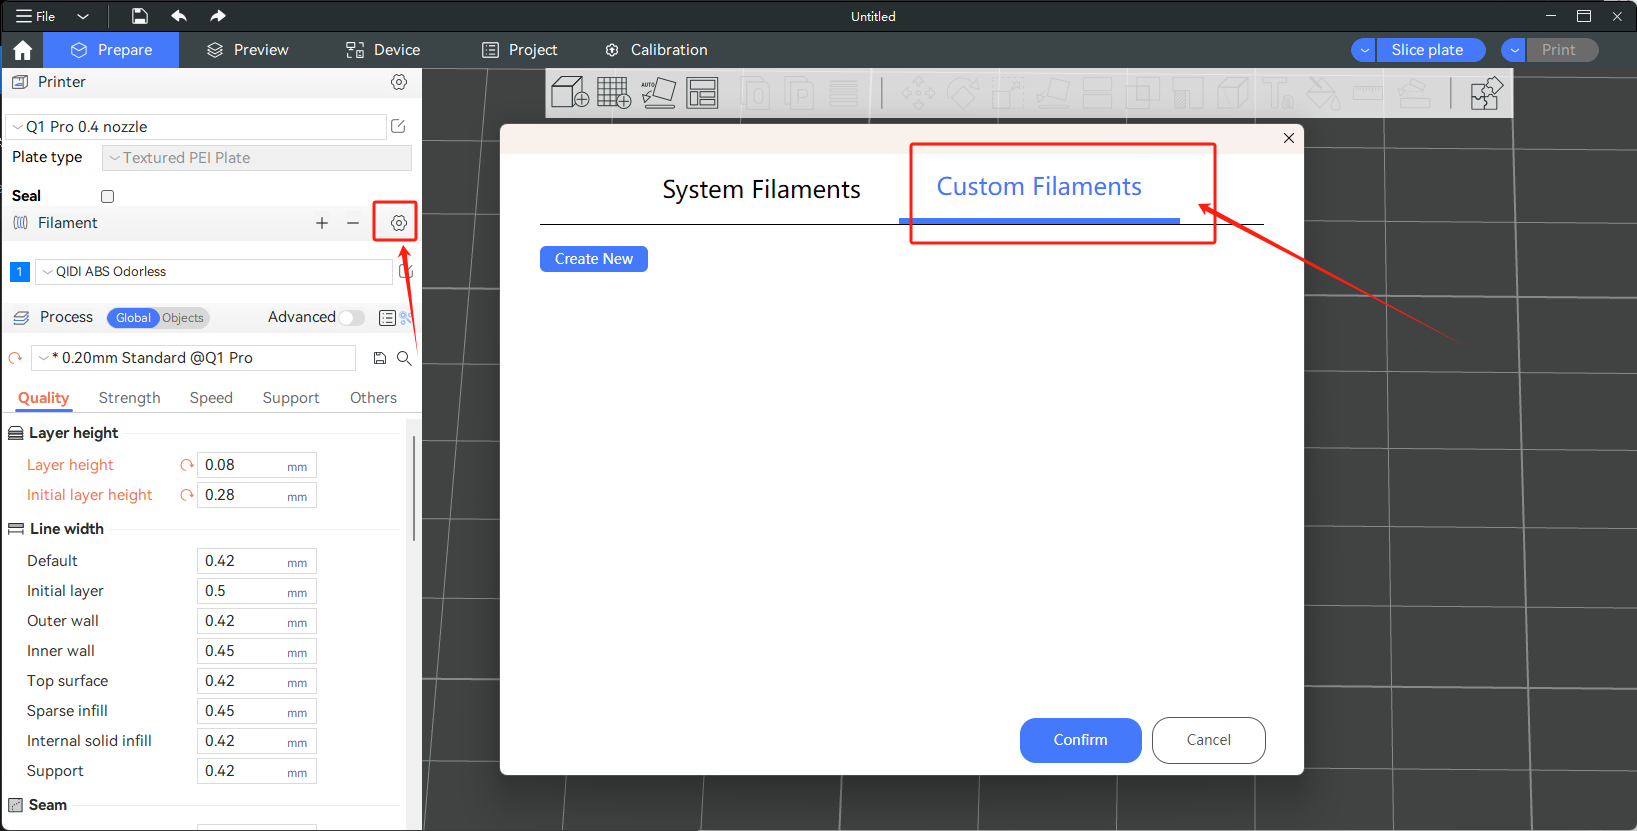This screenshot has width=1637, height=831.
Task: Switch process scope to Objects
Action: click(183, 318)
